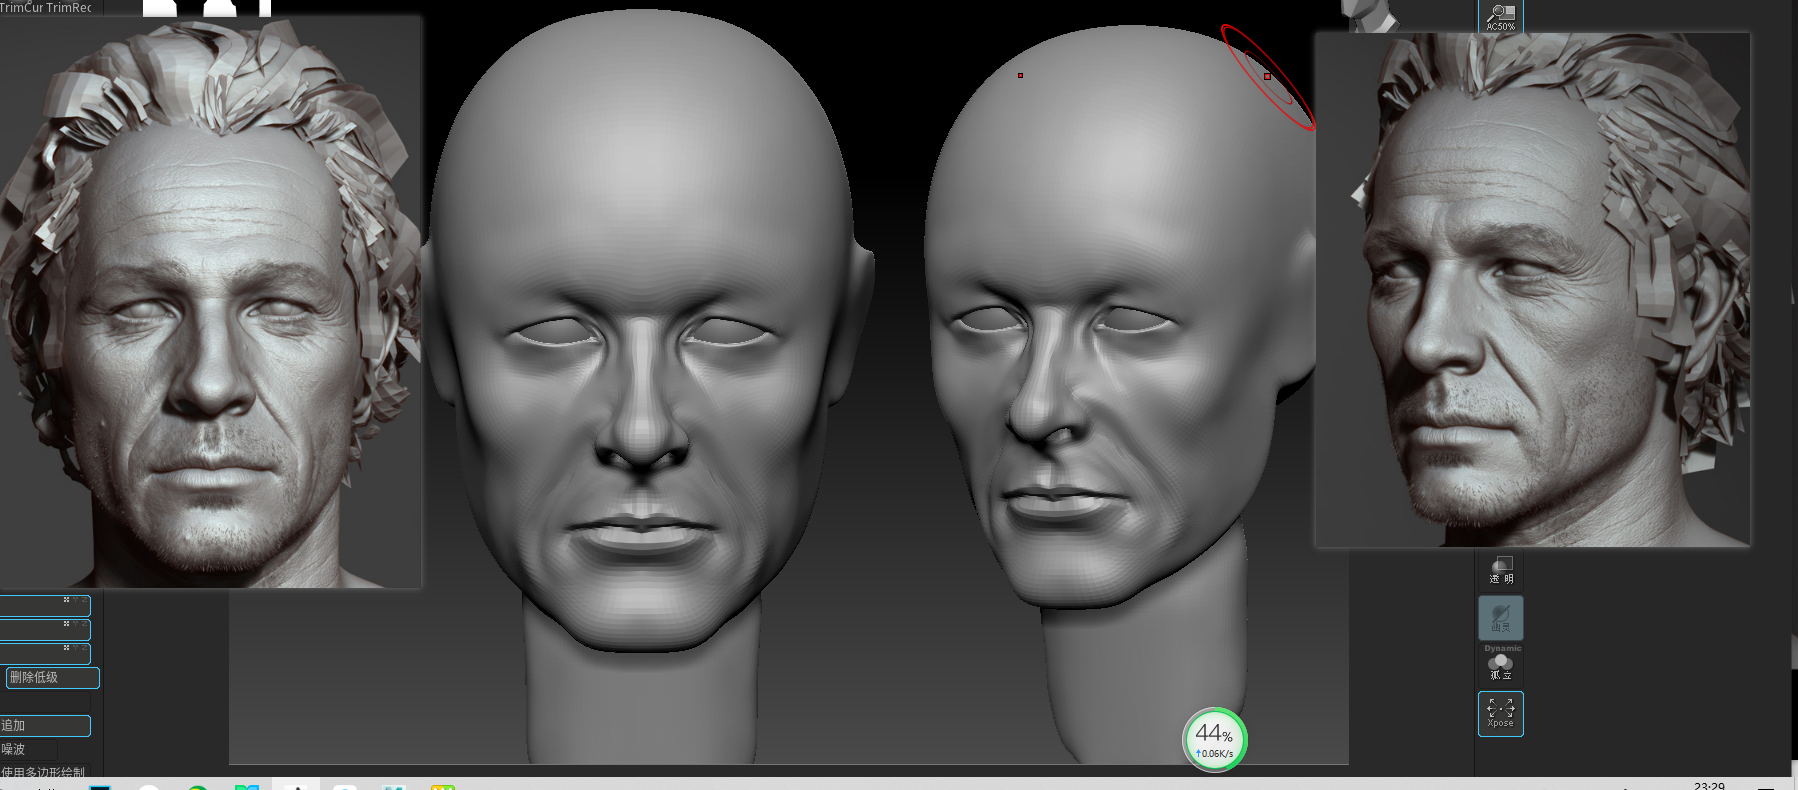1798x790 pixels.
Task: Click the 删除低级 button
Action: click(x=52, y=678)
